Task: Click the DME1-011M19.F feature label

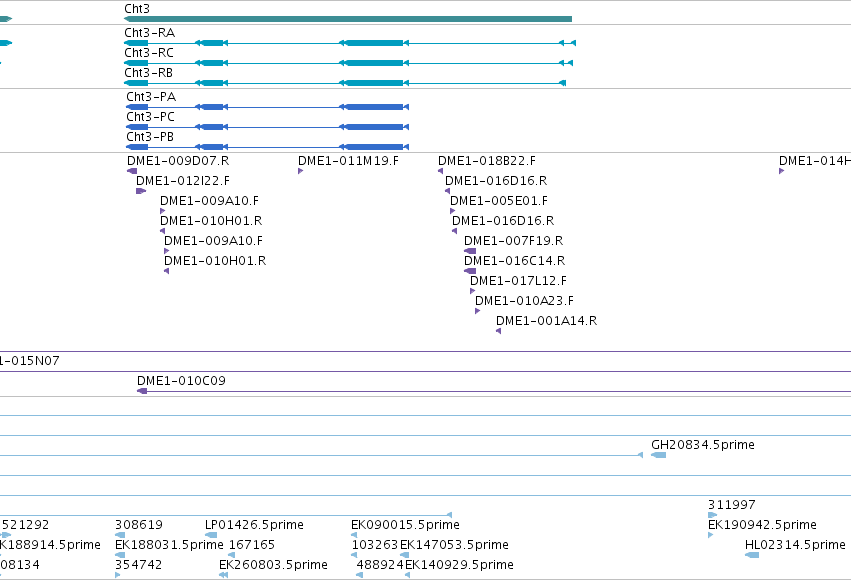Action: pos(348,161)
